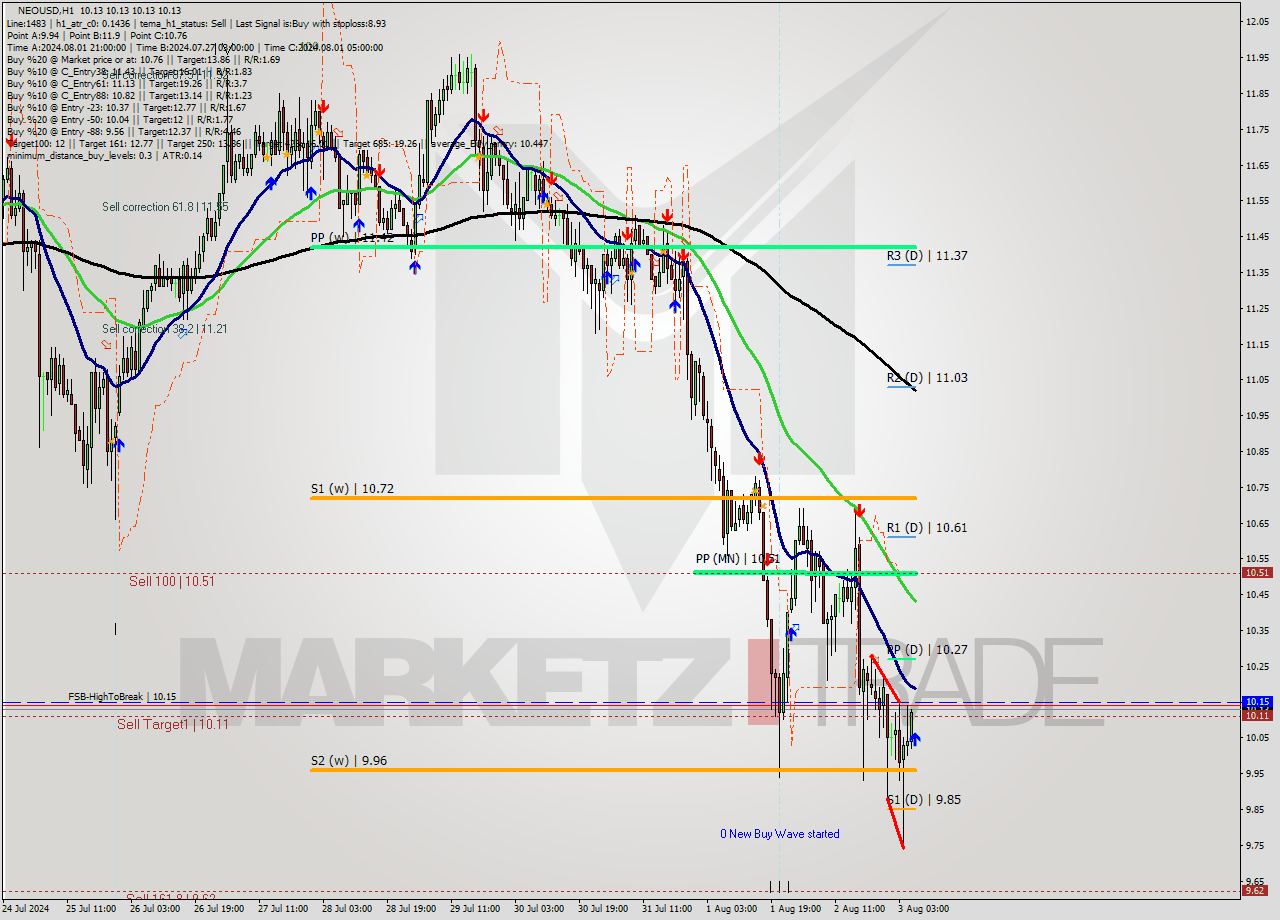Click the '24 Jul 2024' date label
Viewport: 1280px width, 920px height.
(x=26, y=909)
